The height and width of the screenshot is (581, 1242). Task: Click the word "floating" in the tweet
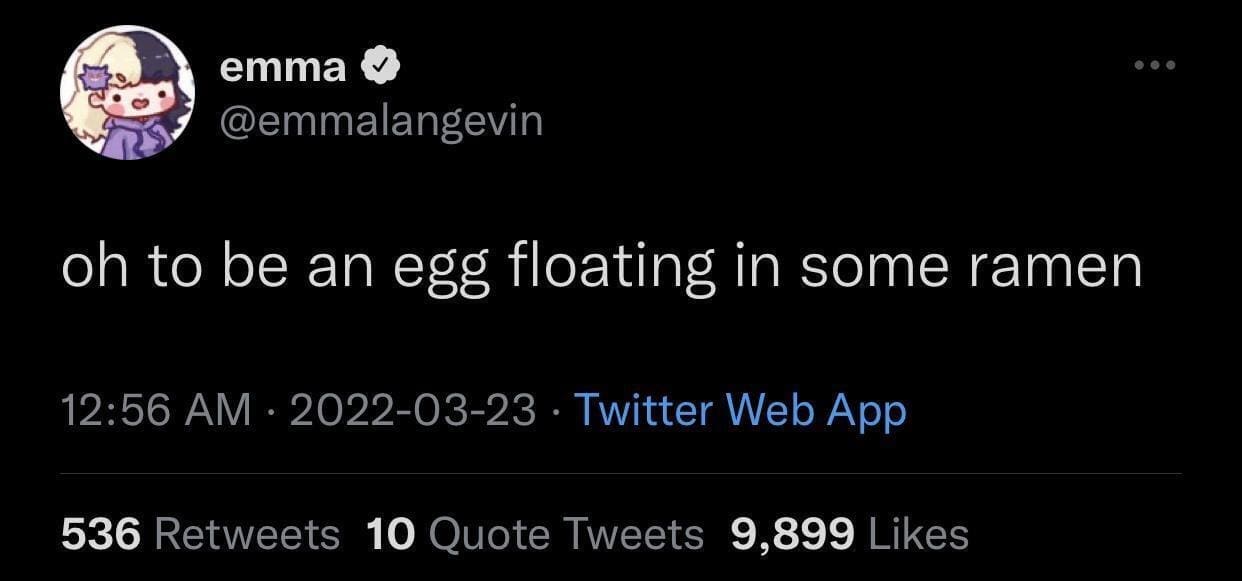coord(611,267)
